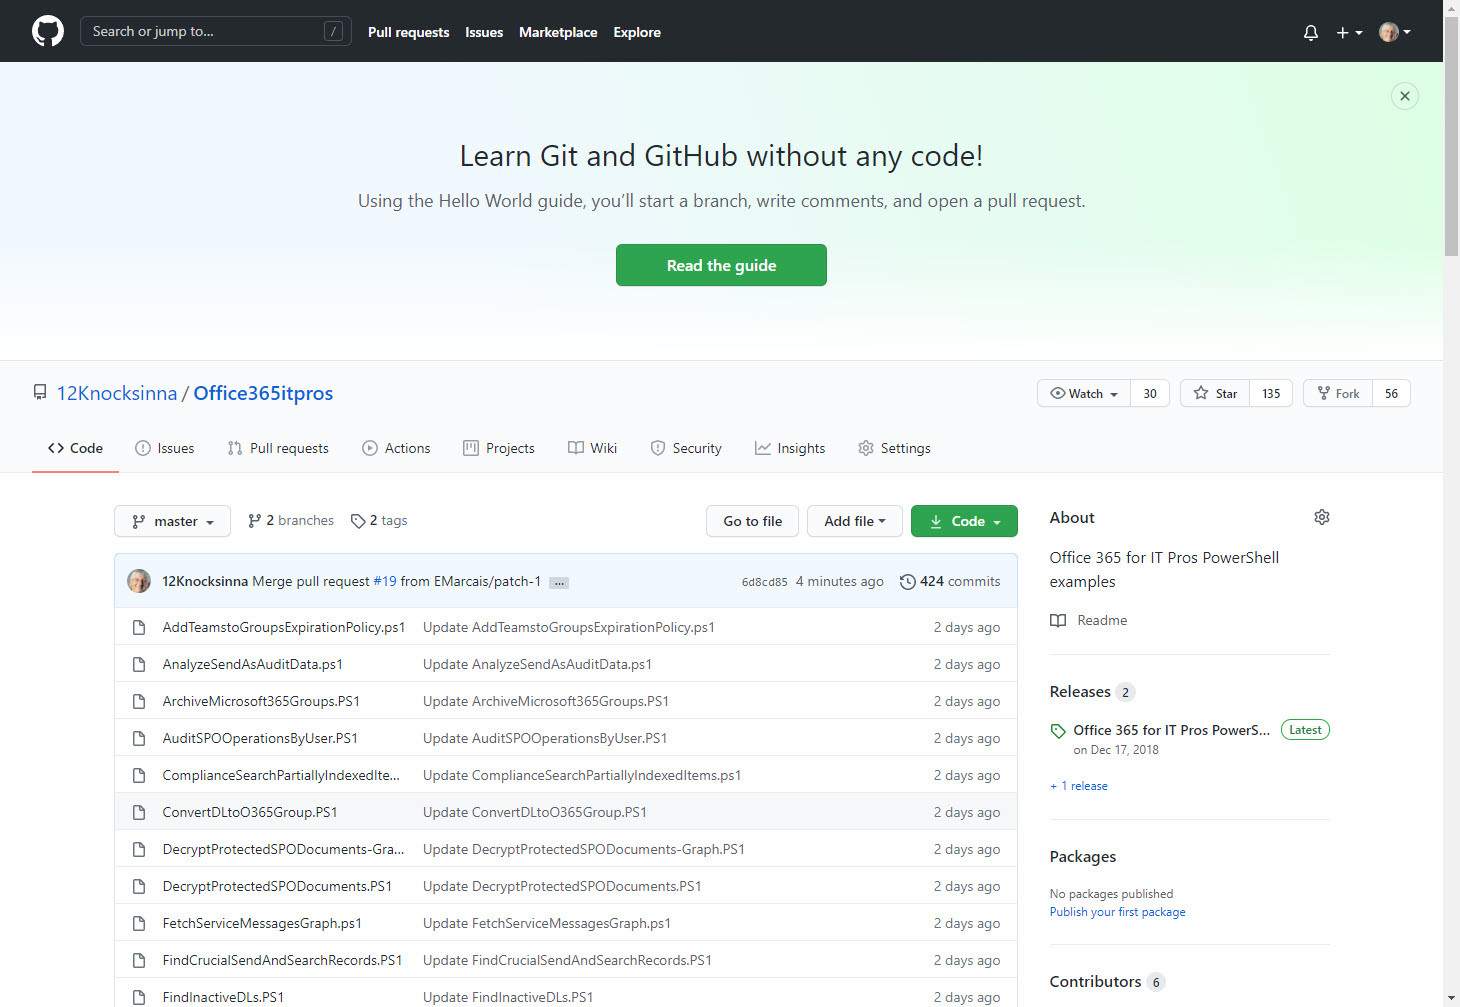Expand the Add file dropdown

pos(855,521)
